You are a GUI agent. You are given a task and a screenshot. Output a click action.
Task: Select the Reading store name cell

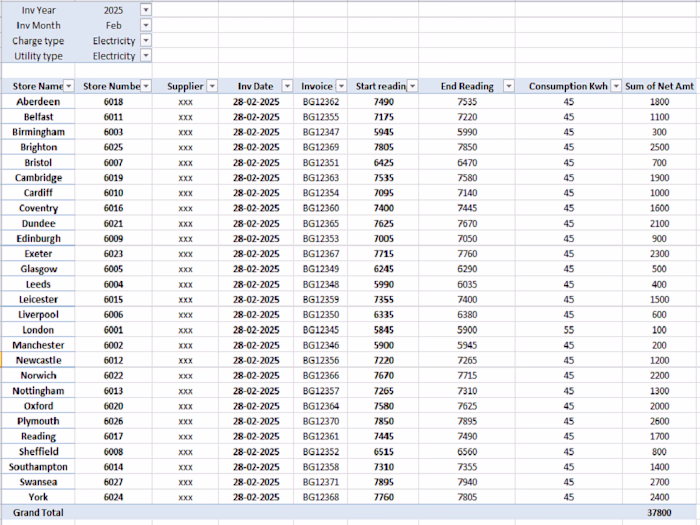[x=38, y=436]
